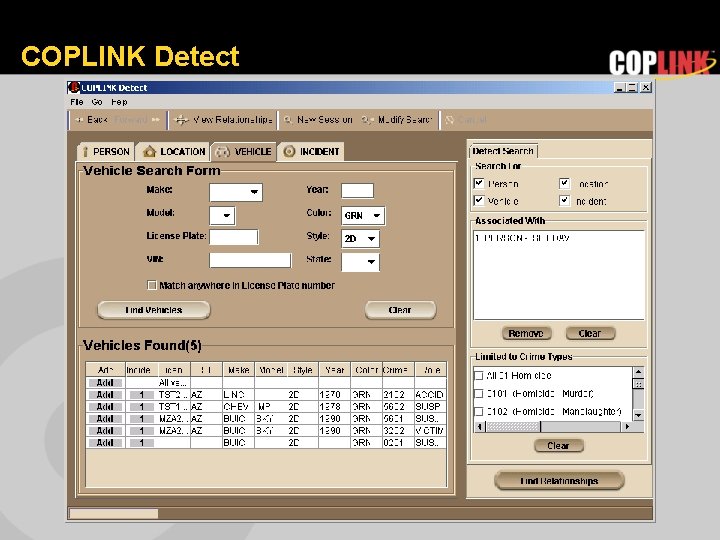The image size is (720, 540).
Task: Click Modify Search in the toolbar
Action: 397,120
